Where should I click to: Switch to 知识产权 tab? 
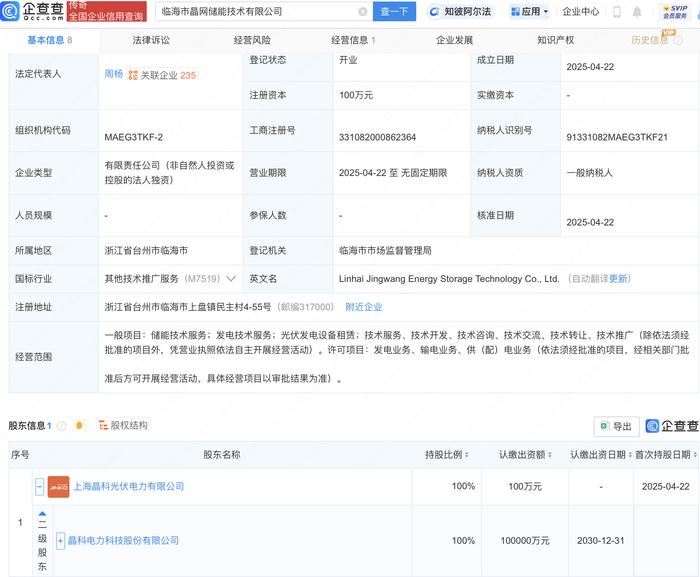point(556,40)
